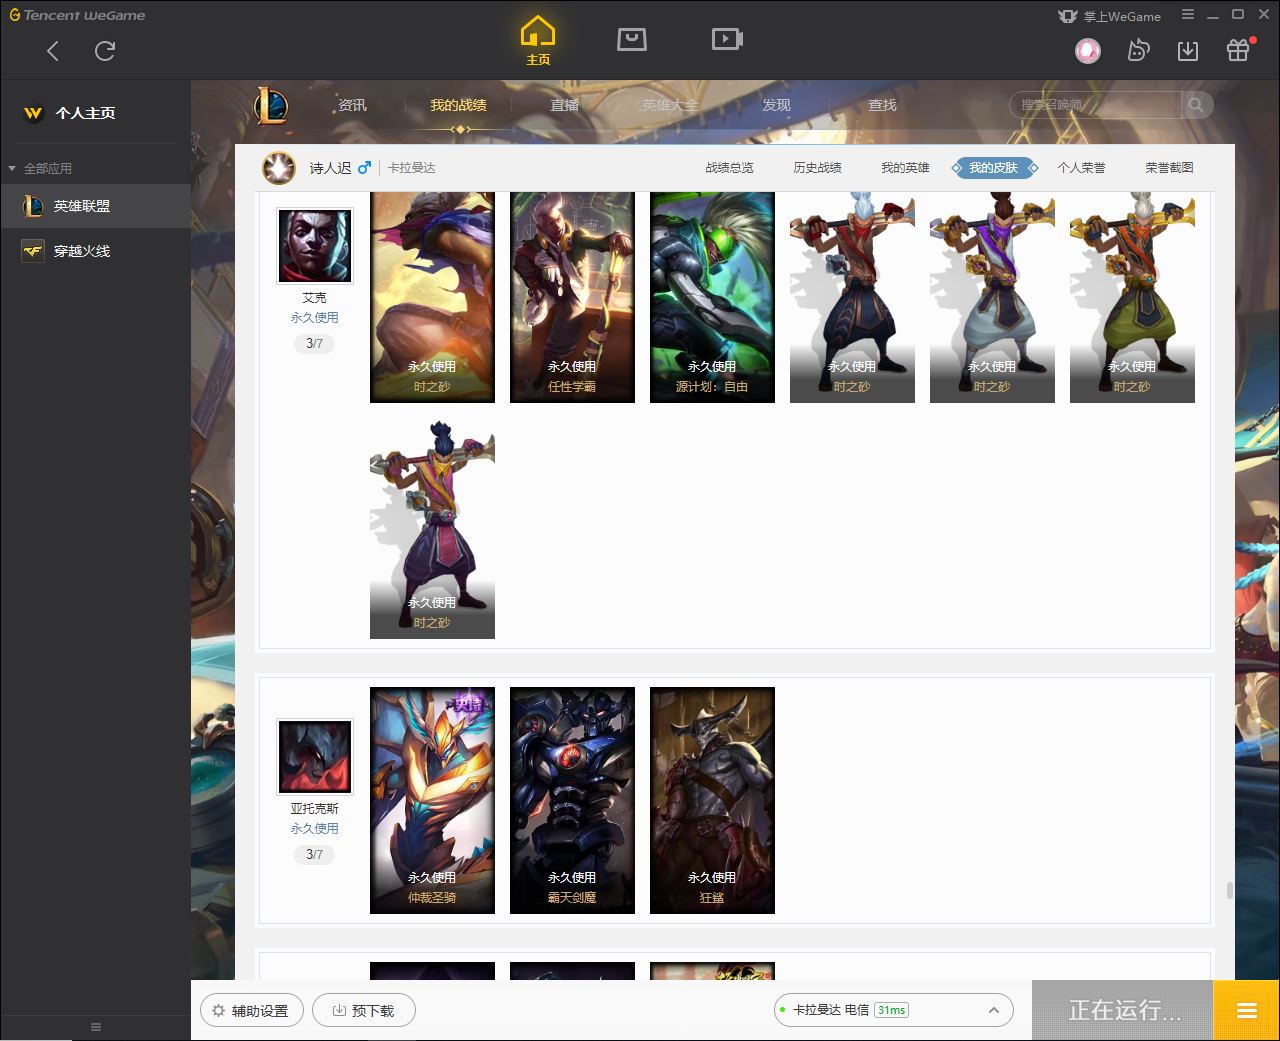
Task: Click the Tencent WeGame logo
Action: click(x=78, y=15)
